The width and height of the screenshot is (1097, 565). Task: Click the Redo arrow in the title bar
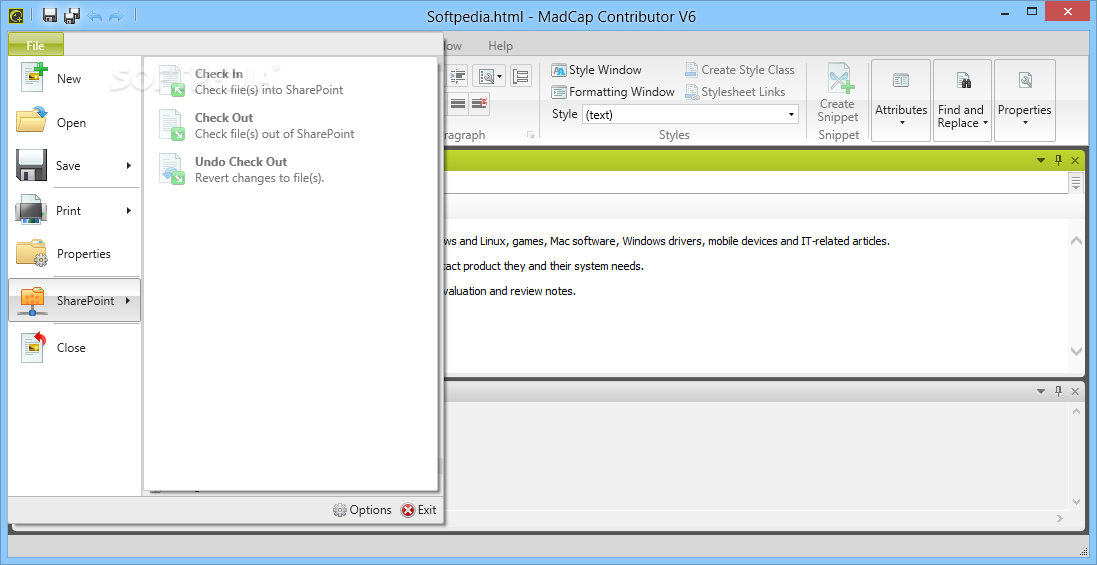[116, 15]
